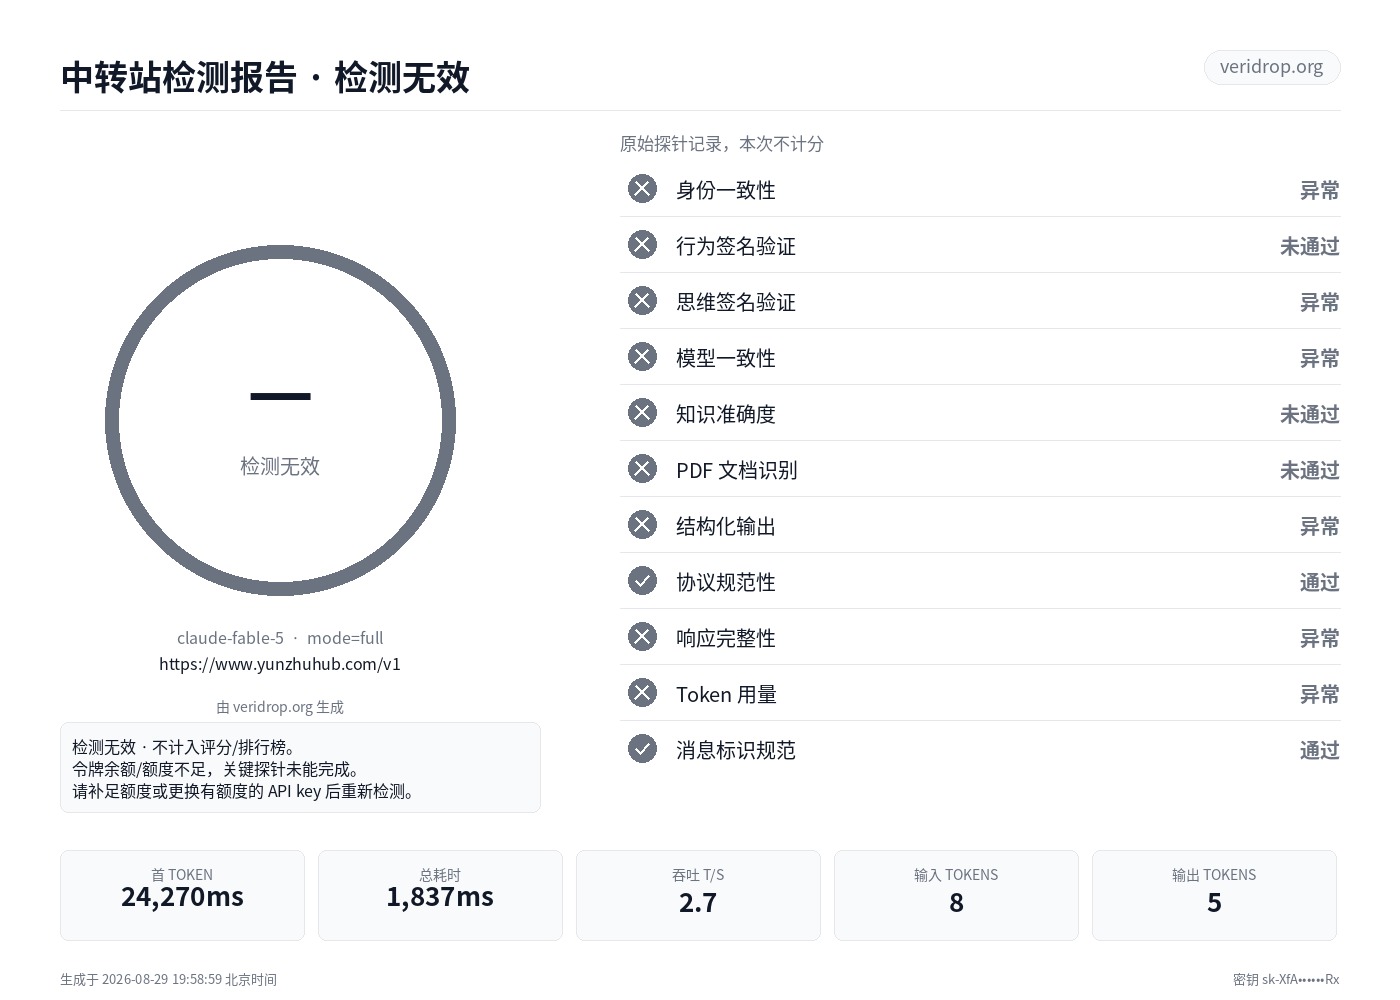Select the 首 TOKEN stat card
The width and height of the screenshot is (1400, 1000).
(x=182, y=895)
